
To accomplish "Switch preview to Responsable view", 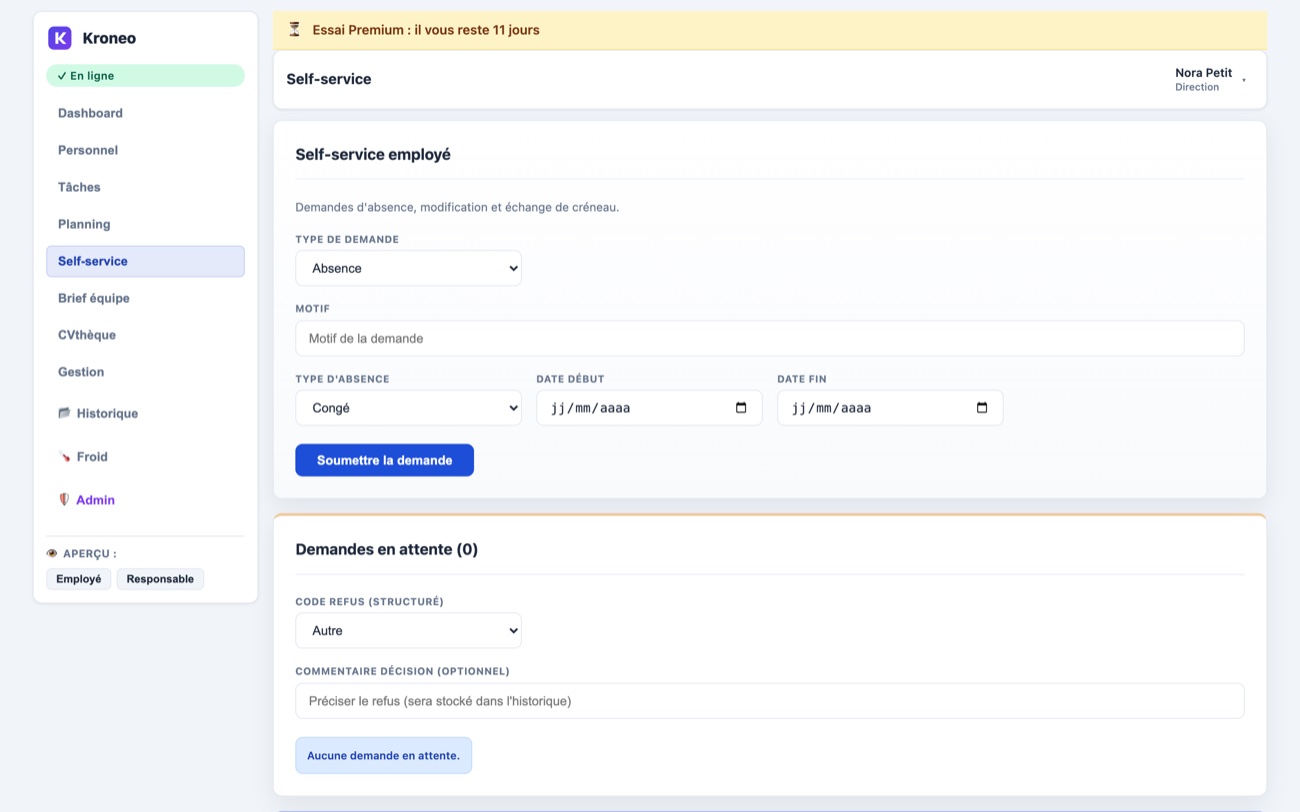I will [160, 579].
